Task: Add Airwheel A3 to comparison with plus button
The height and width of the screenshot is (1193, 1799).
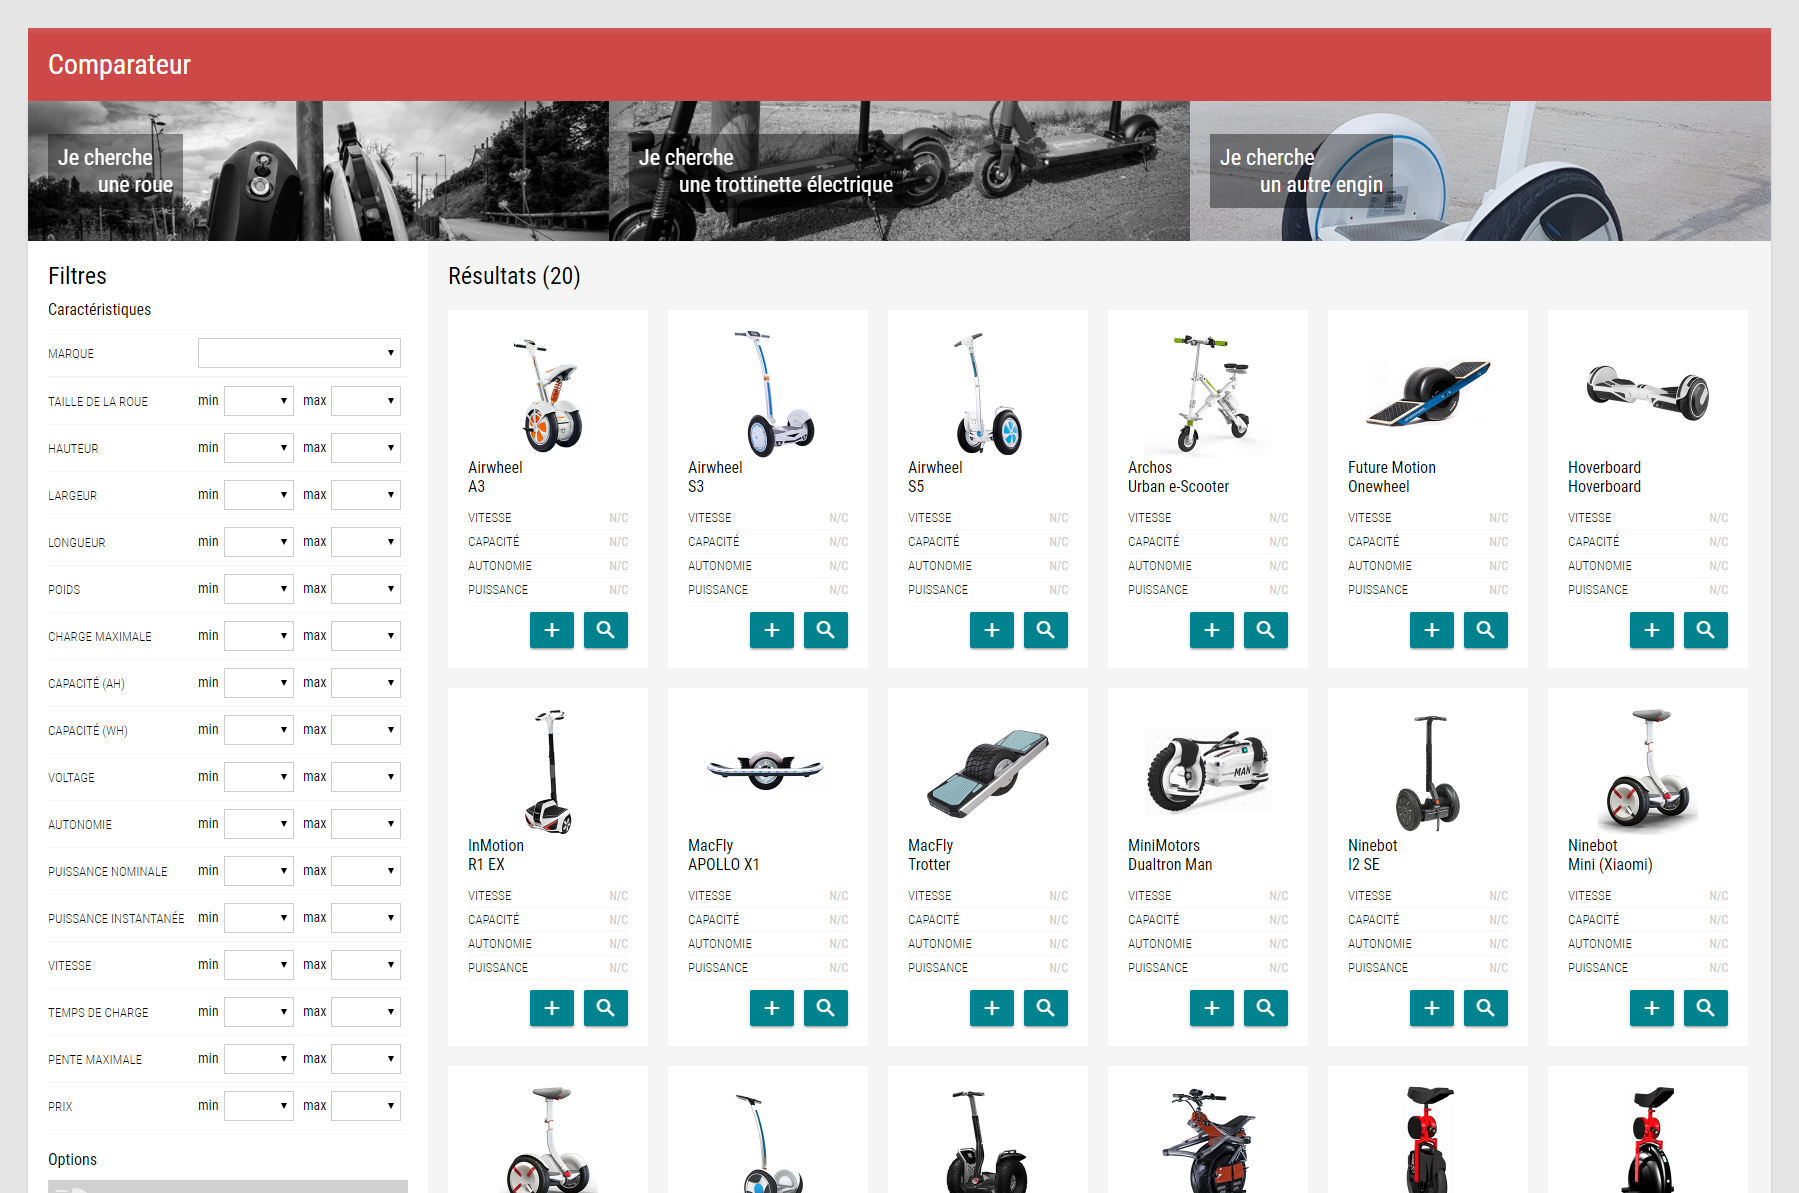Action: (x=552, y=630)
